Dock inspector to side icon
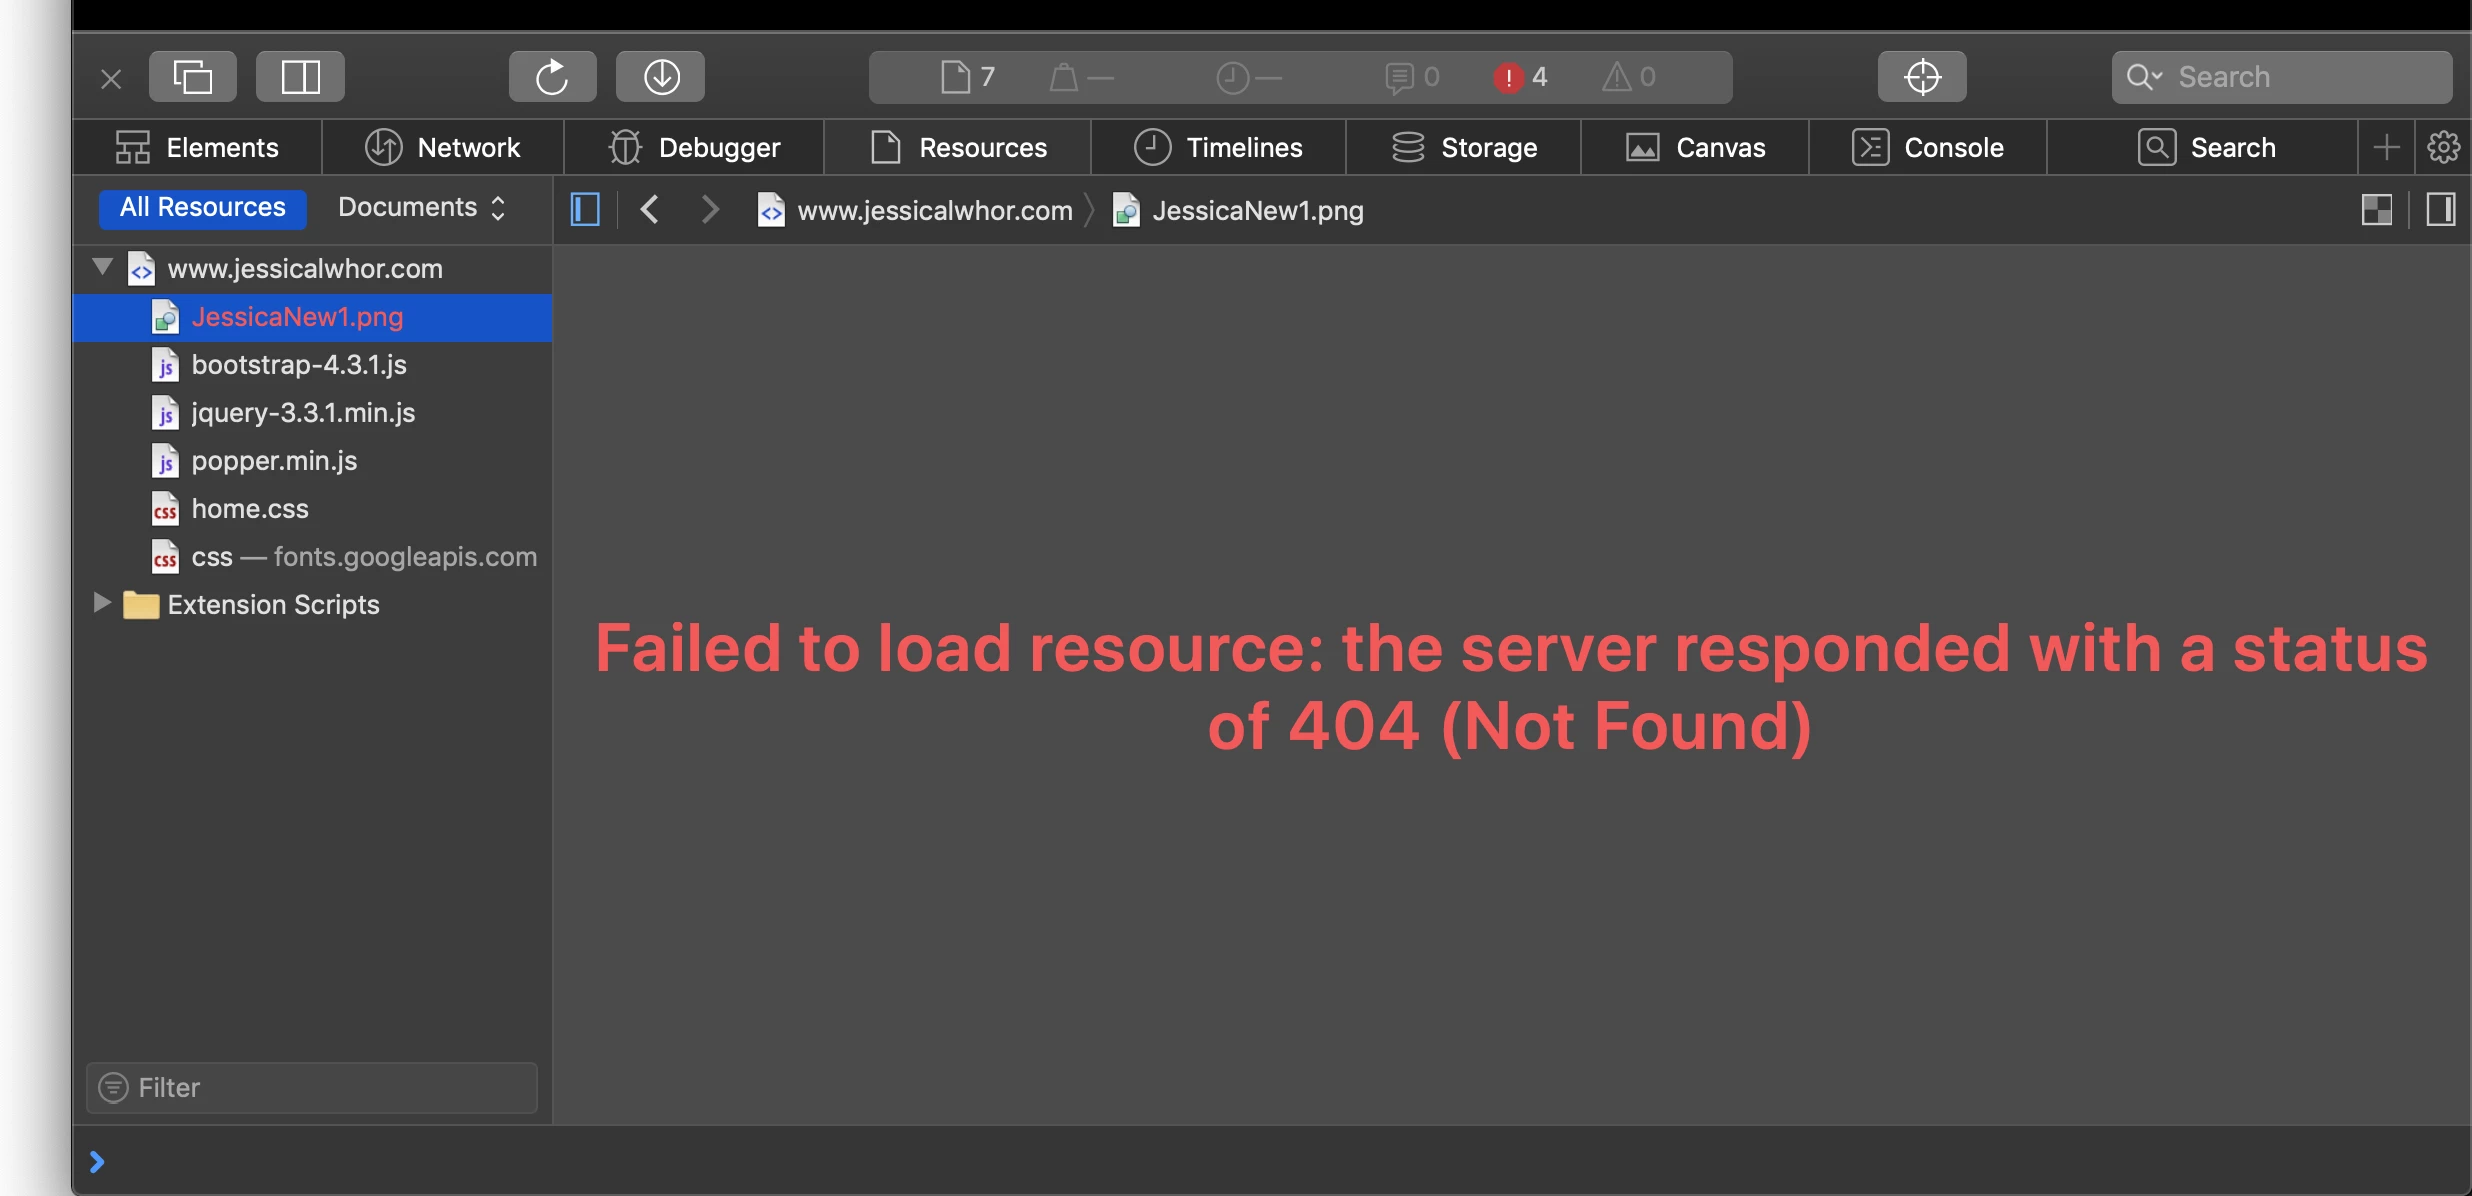The width and height of the screenshot is (2472, 1196). [x=300, y=77]
